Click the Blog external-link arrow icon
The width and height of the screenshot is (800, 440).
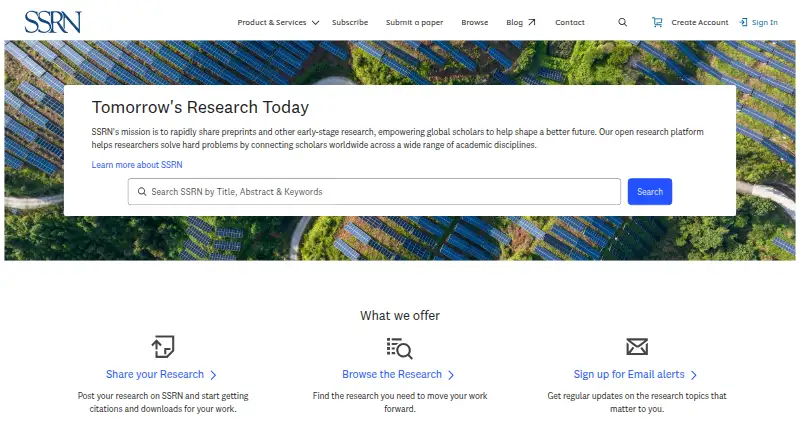(x=532, y=22)
